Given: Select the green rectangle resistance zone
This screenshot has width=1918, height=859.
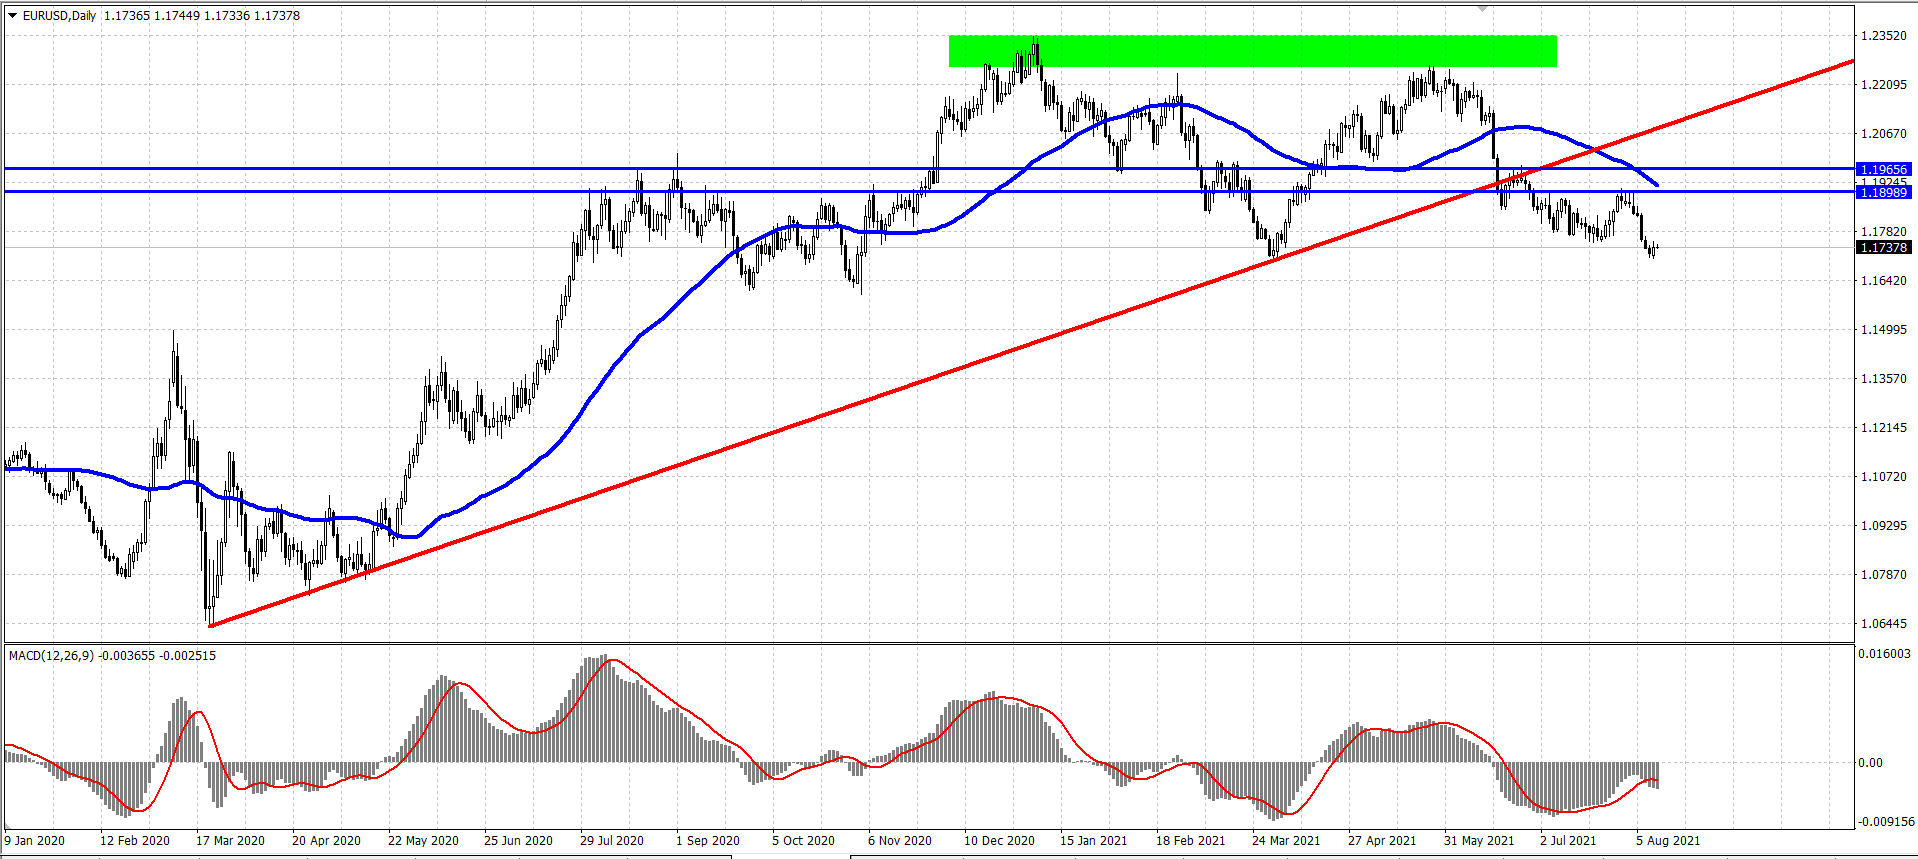Looking at the screenshot, I should pyautogui.click(x=1252, y=51).
